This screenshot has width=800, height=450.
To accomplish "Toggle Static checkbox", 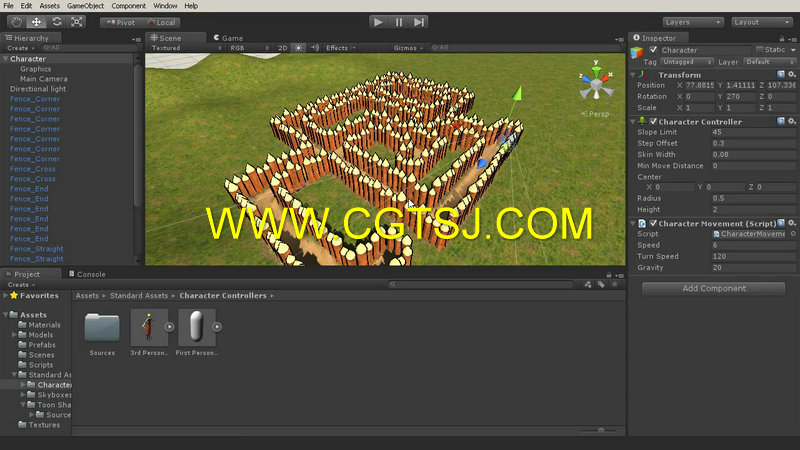I will pos(759,49).
